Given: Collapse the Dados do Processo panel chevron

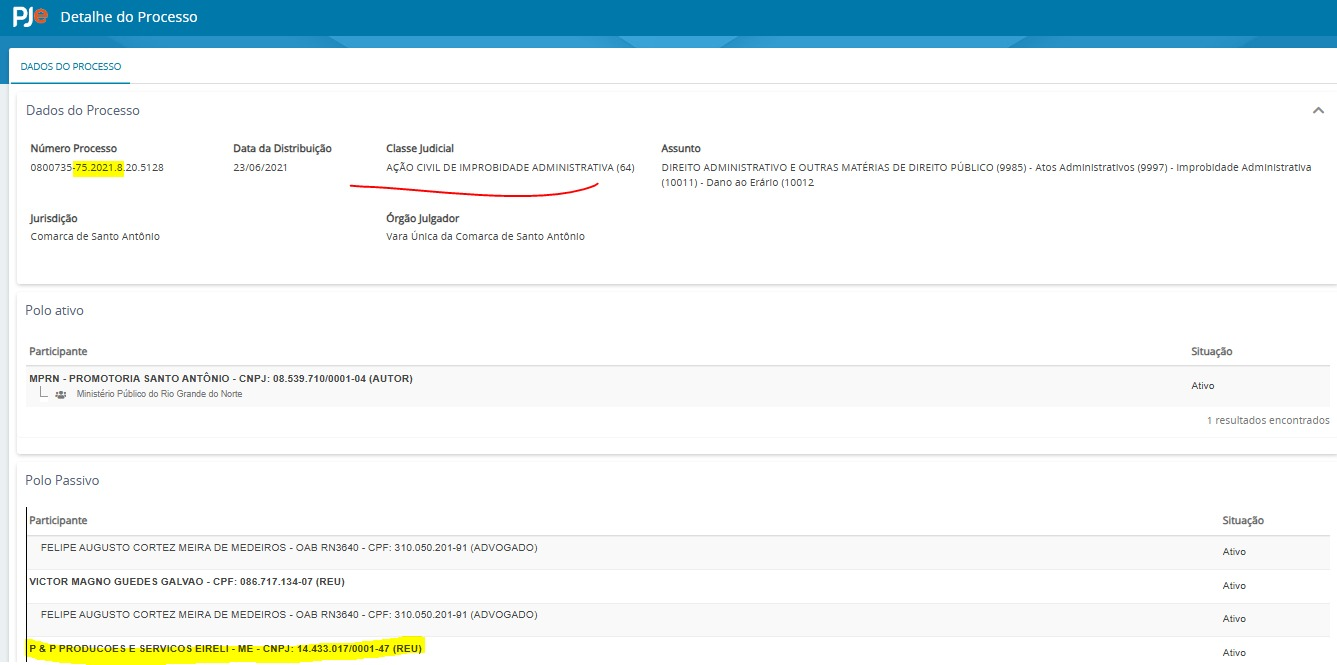Looking at the screenshot, I should 1318,110.
